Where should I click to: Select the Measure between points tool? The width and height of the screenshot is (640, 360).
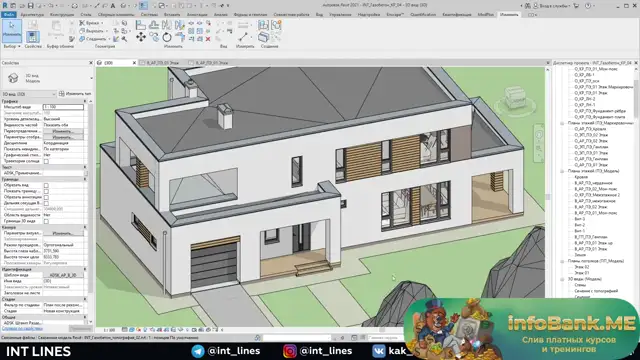click(243, 36)
